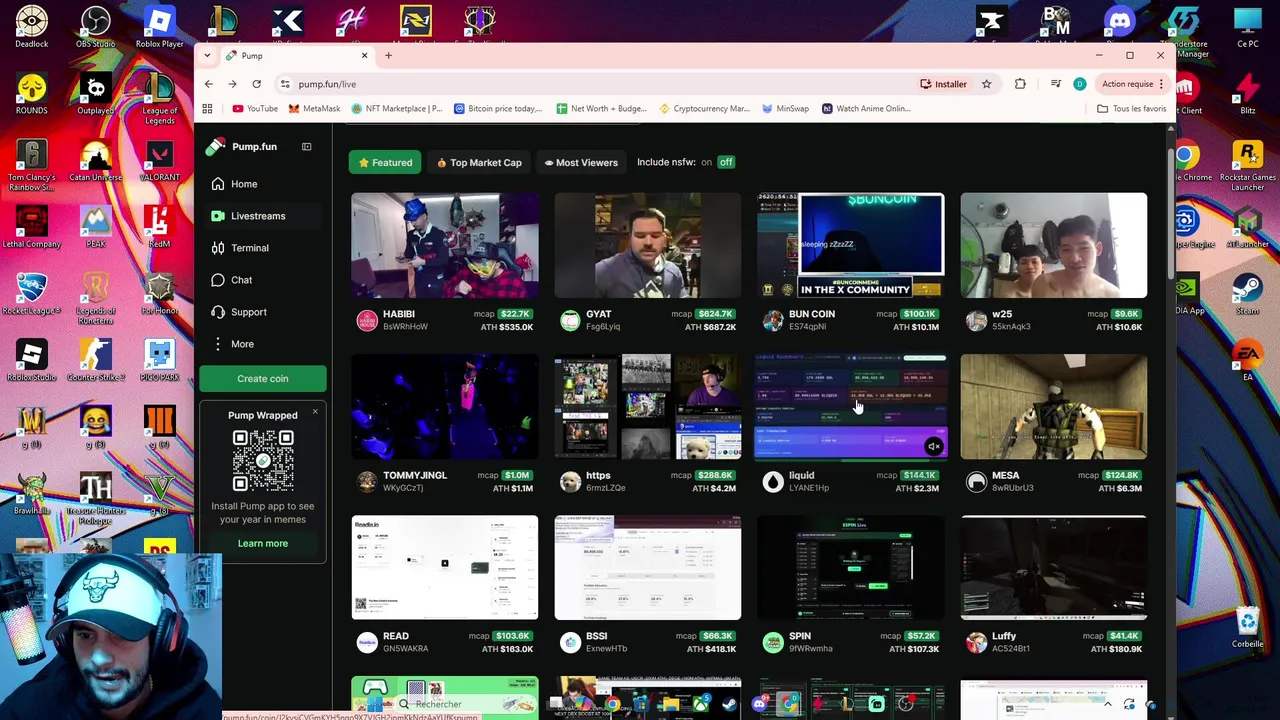
Task: Open the HABIBI livestream thumbnail
Action: tap(445, 246)
